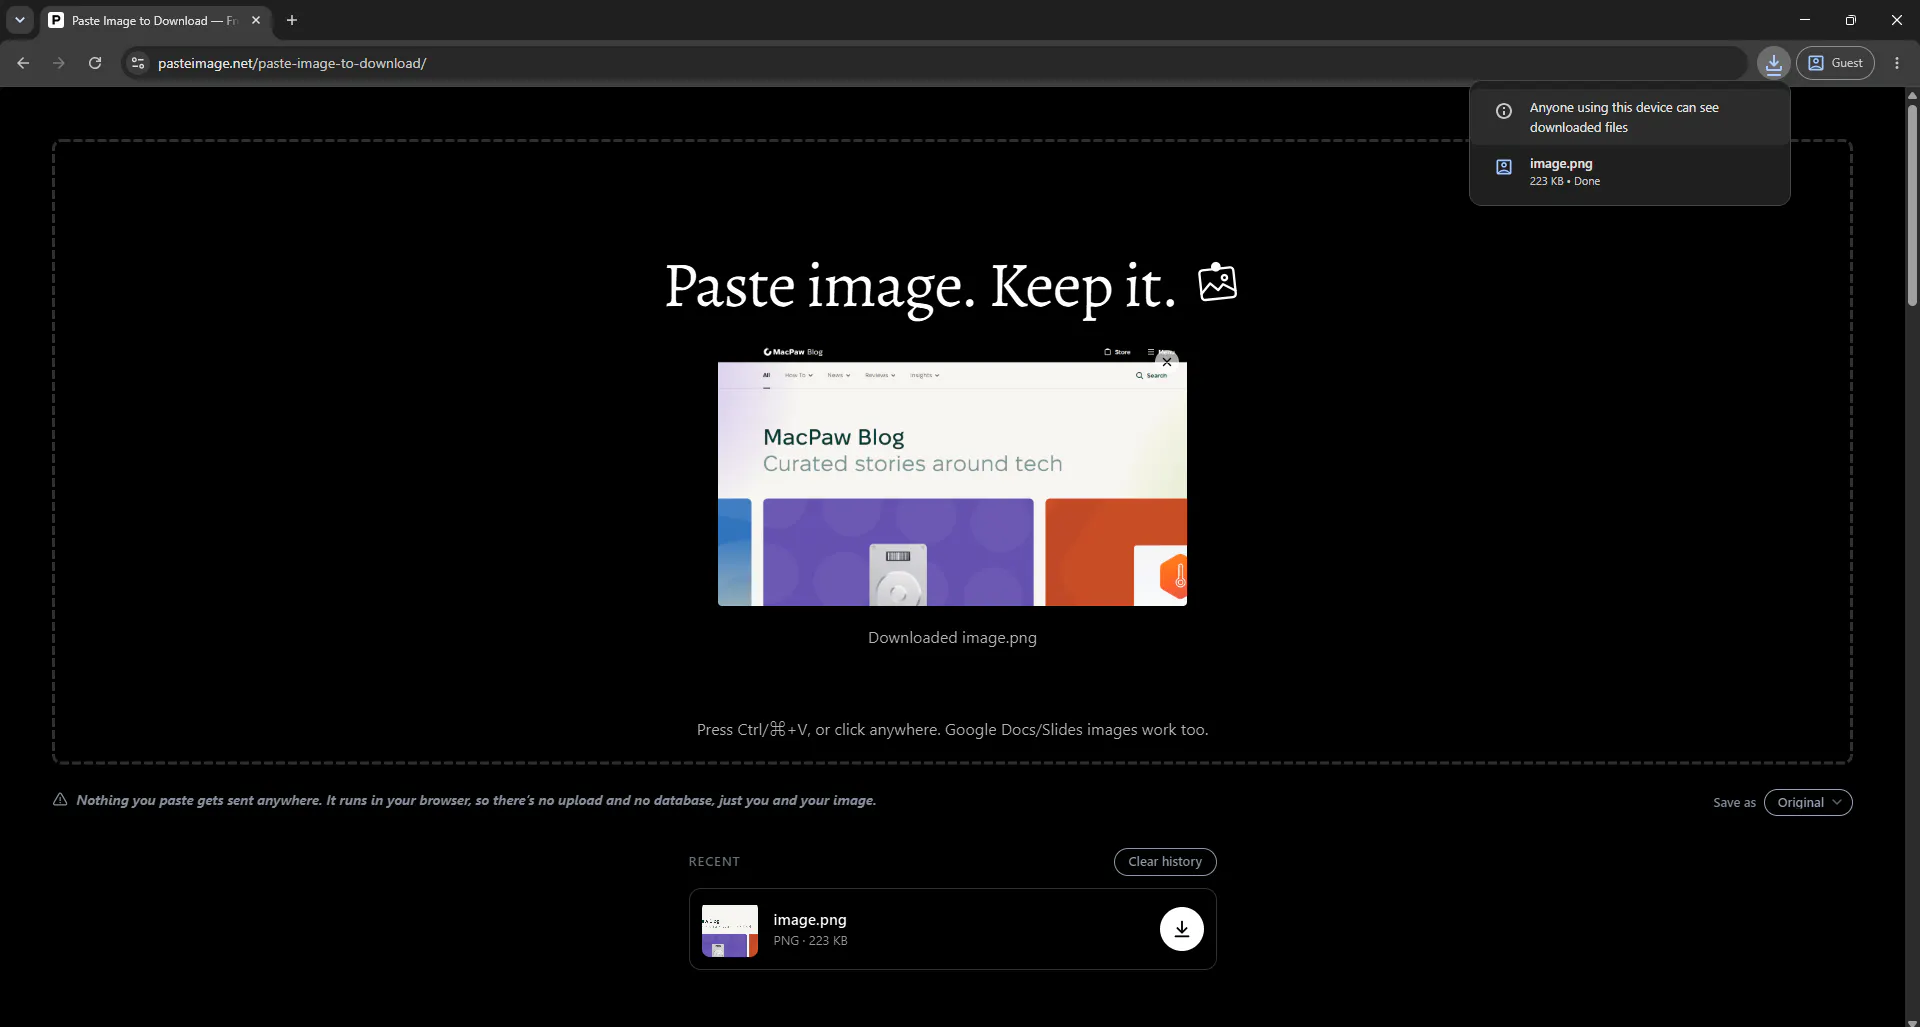The height and width of the screenshot is (1027, 1920).
Task: Click the browser back arrow
Action: pyautogui.click(x=23, y=63)
